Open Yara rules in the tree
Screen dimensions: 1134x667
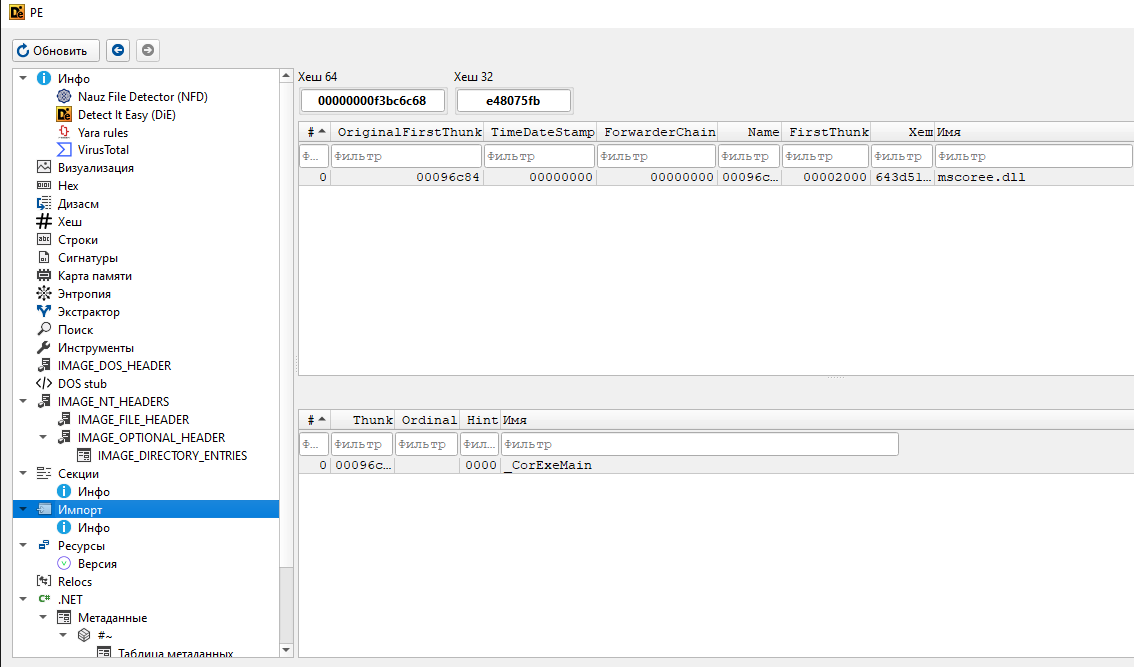103,132
